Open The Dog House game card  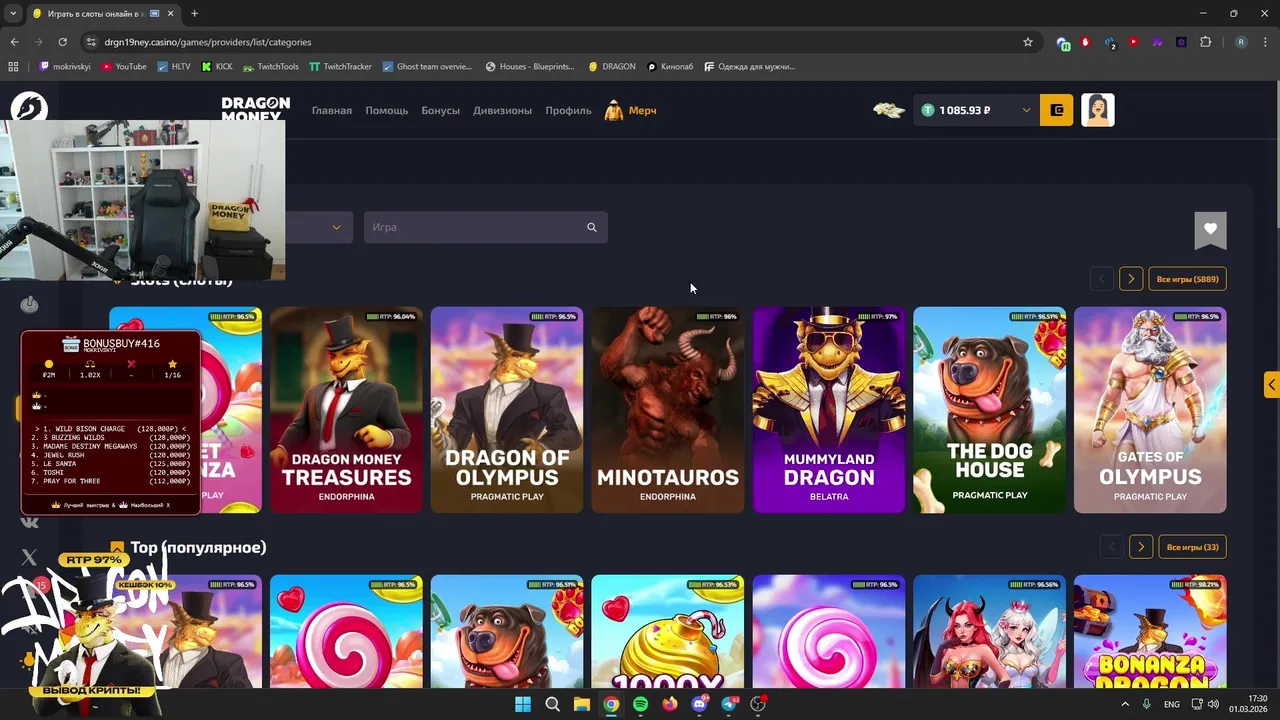tap(989, 410)
